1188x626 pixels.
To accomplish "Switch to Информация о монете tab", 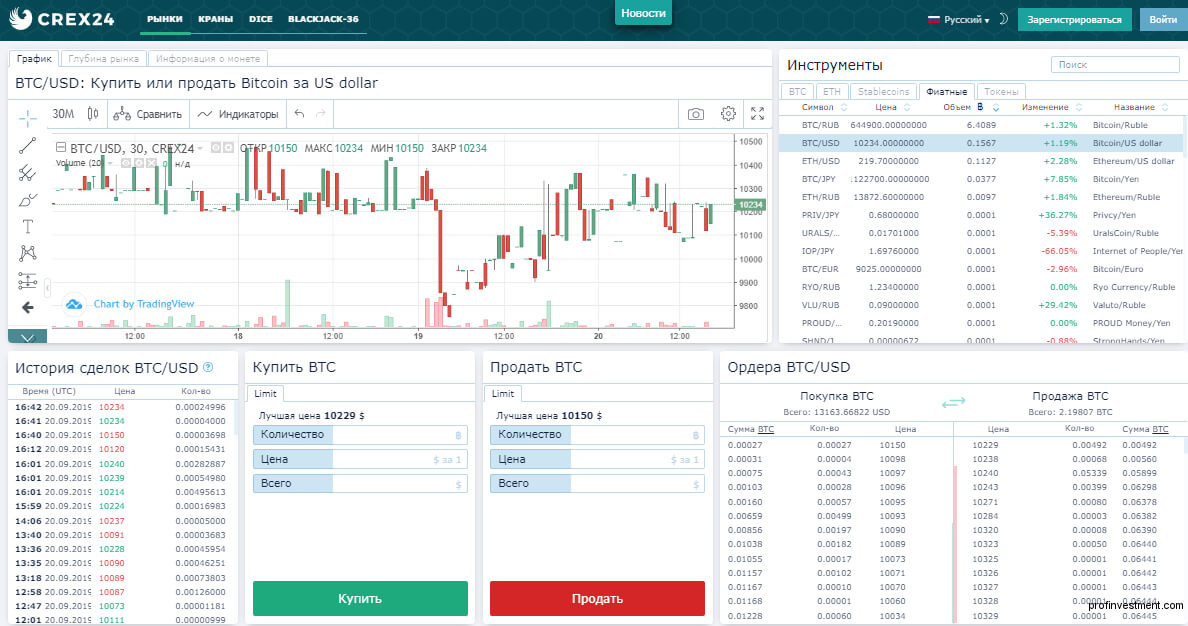I will pos(208,58).
